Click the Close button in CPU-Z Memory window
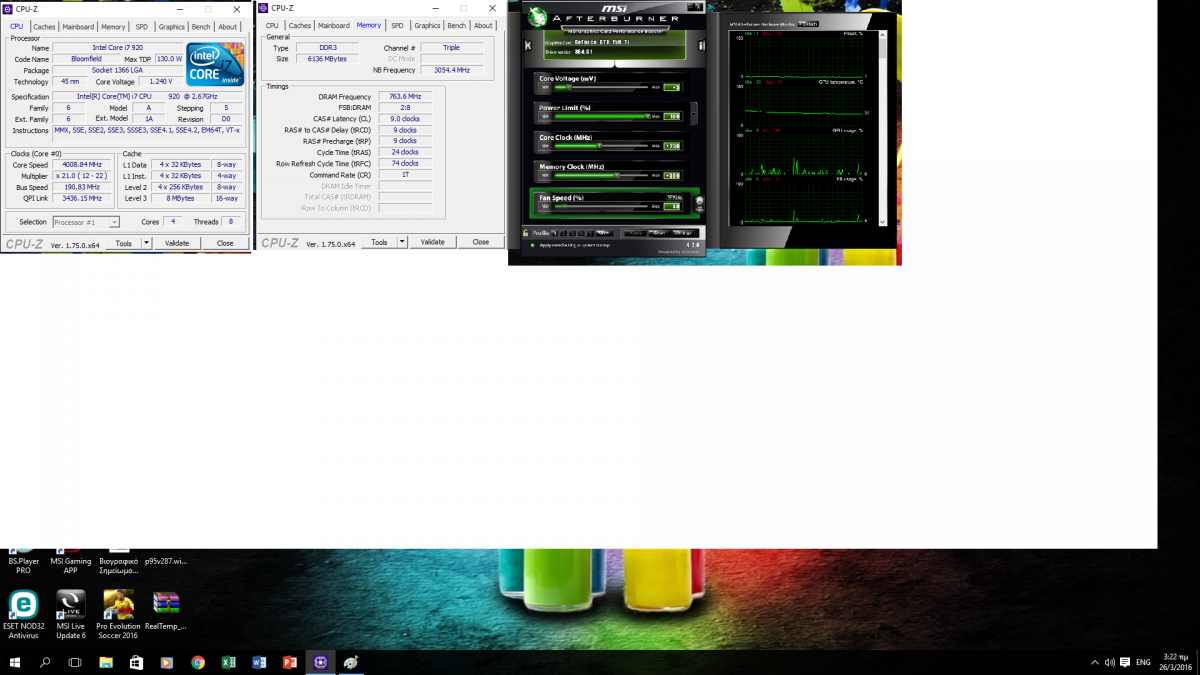This screenshot has height=675, width=1200. [x=481, y=242]
